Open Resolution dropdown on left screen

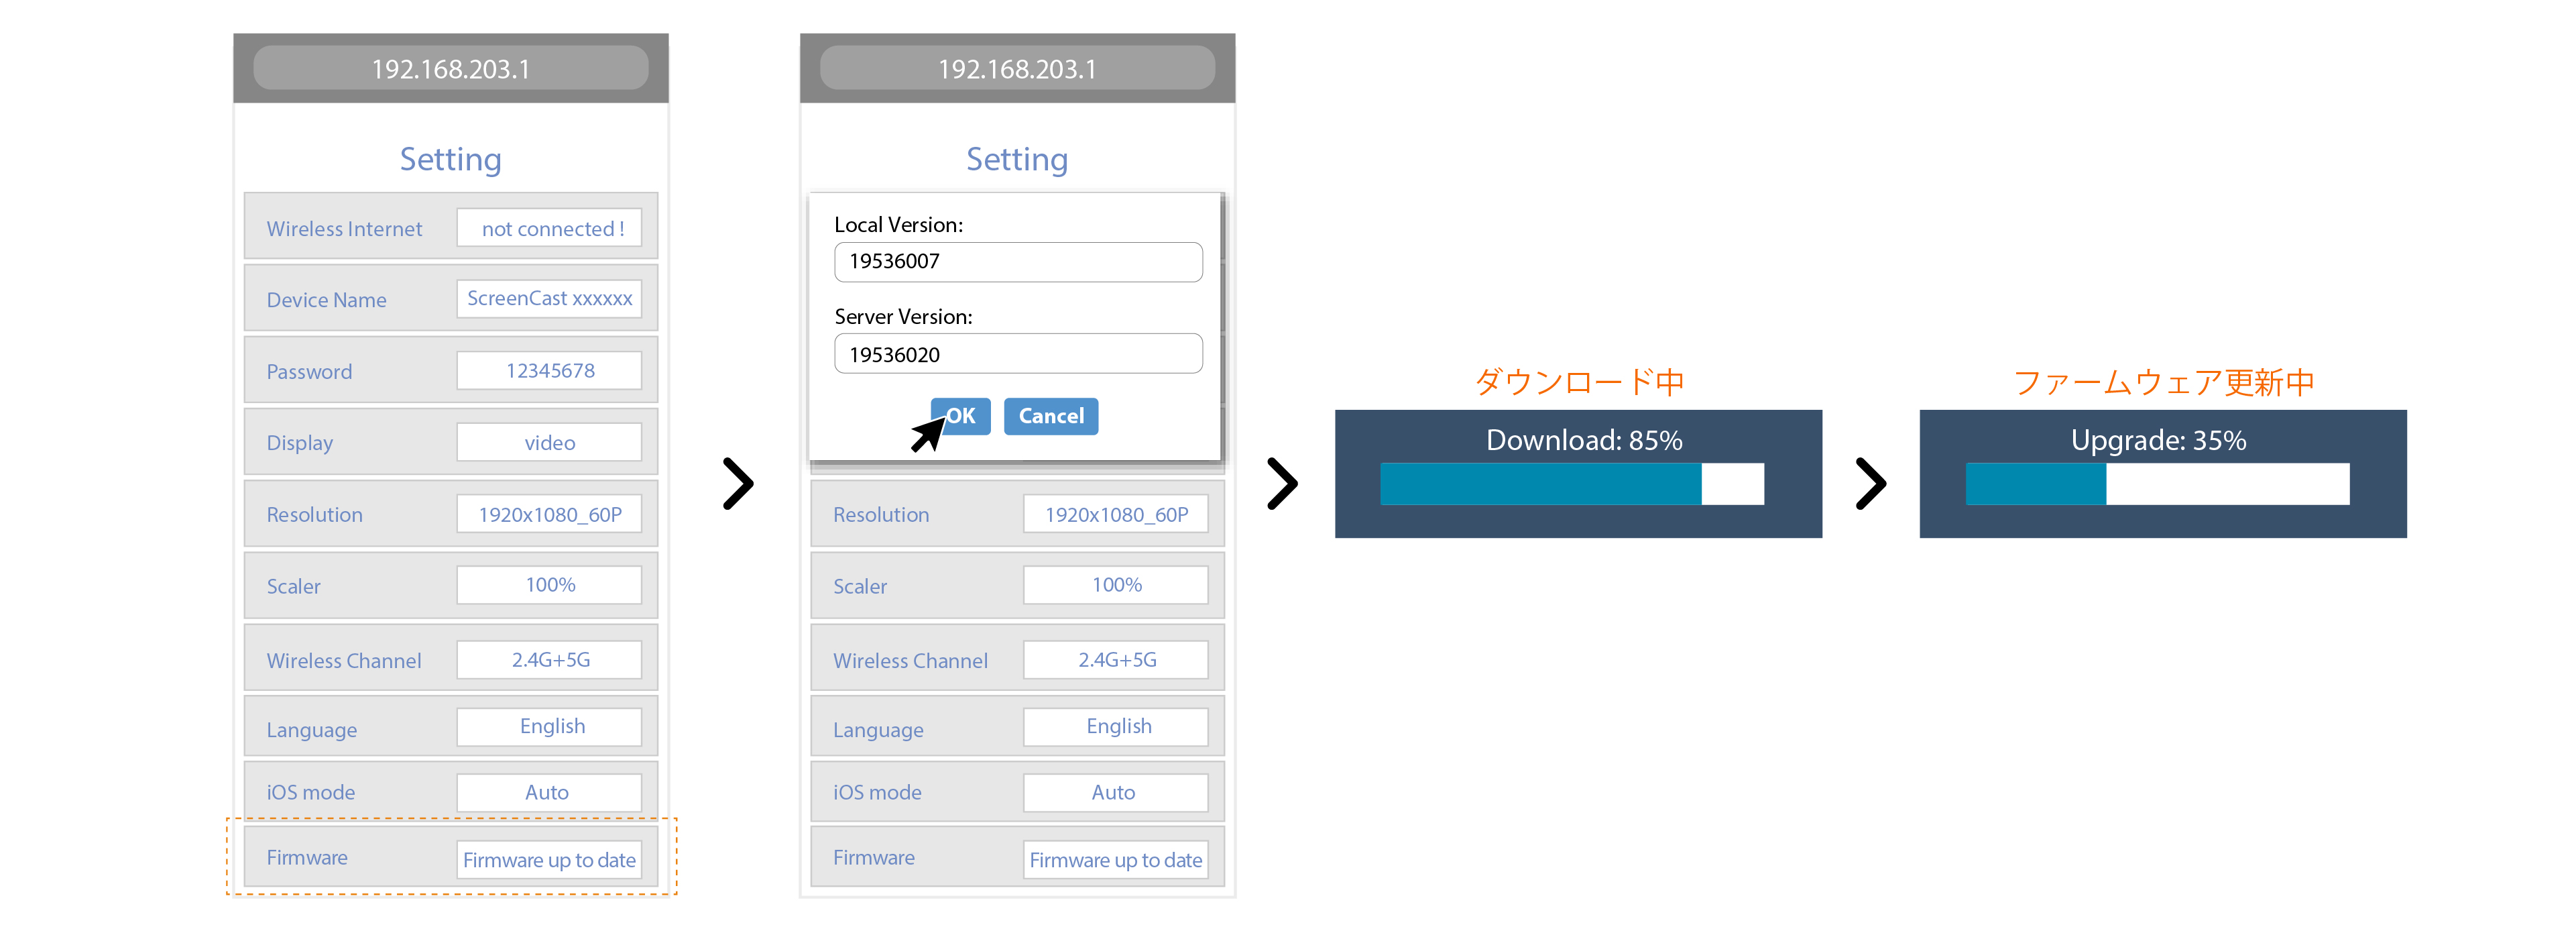(x=549, y=514)
